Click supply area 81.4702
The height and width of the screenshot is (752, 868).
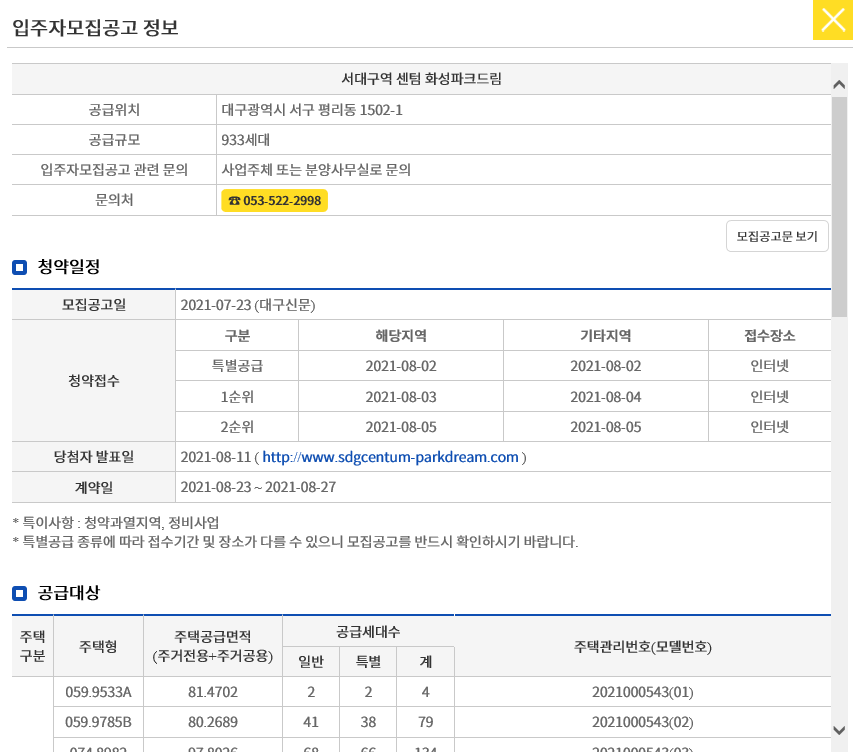pos(213,692)
